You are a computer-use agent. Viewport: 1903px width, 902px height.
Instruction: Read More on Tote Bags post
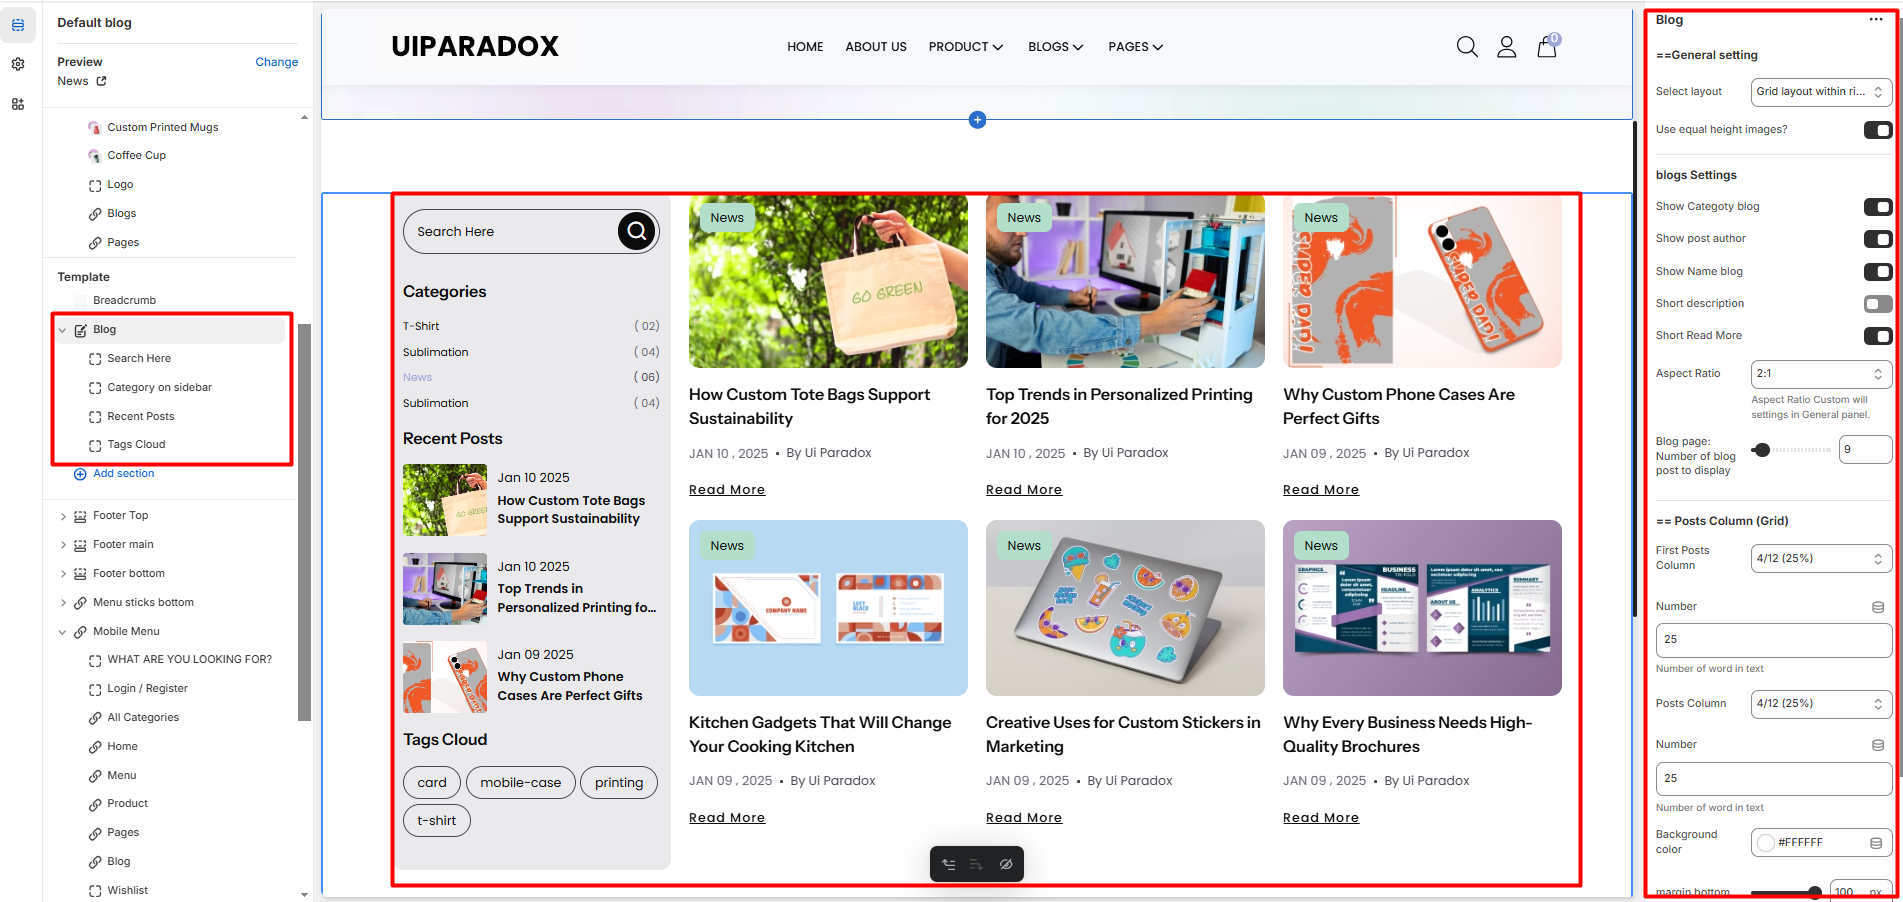(x=727, y=490)
